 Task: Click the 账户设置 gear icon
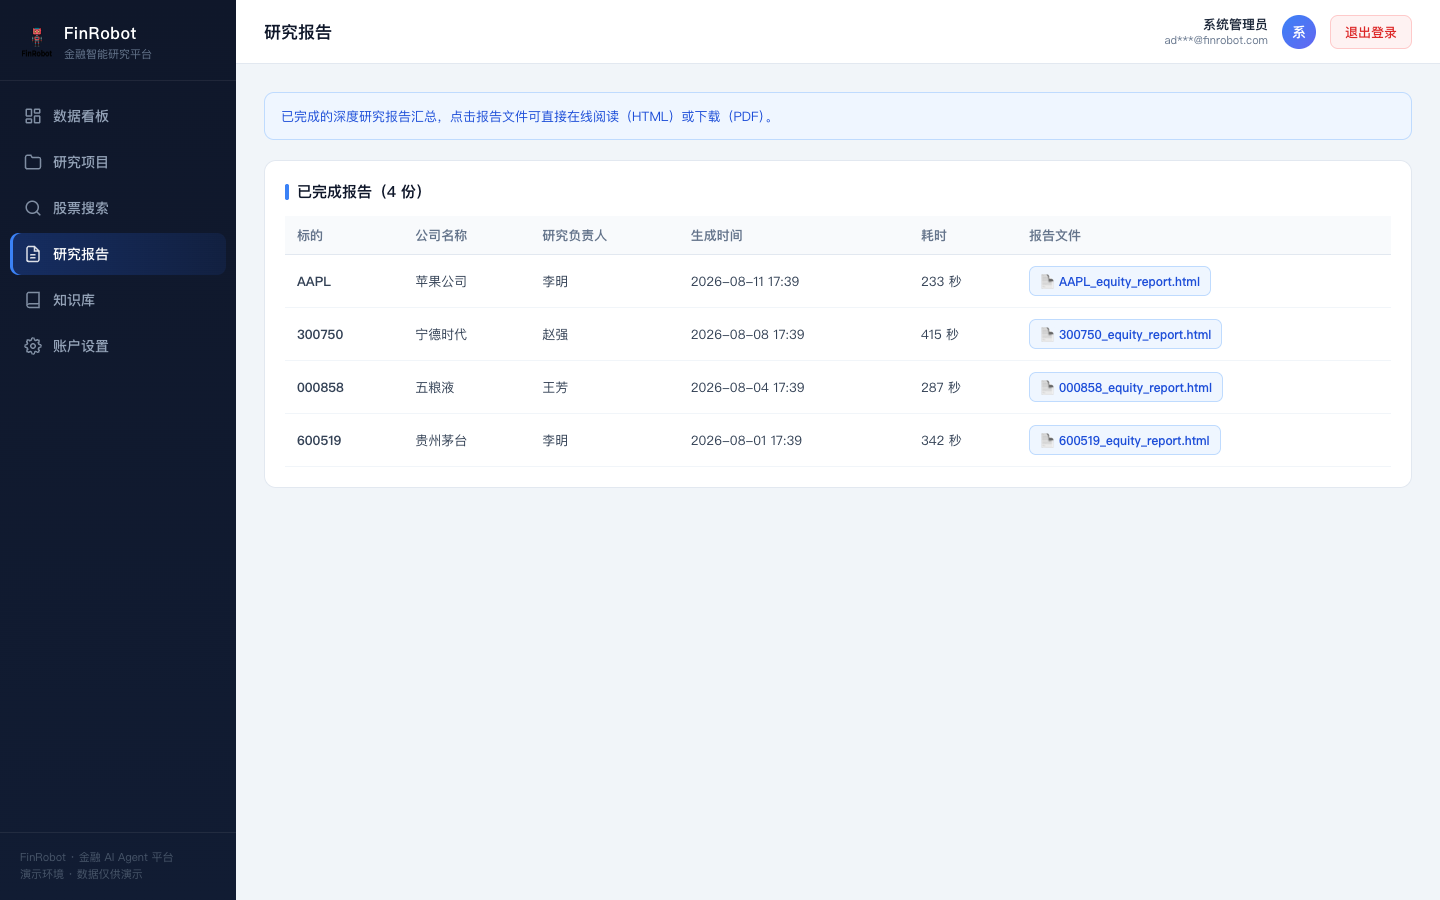click(33, 346)
